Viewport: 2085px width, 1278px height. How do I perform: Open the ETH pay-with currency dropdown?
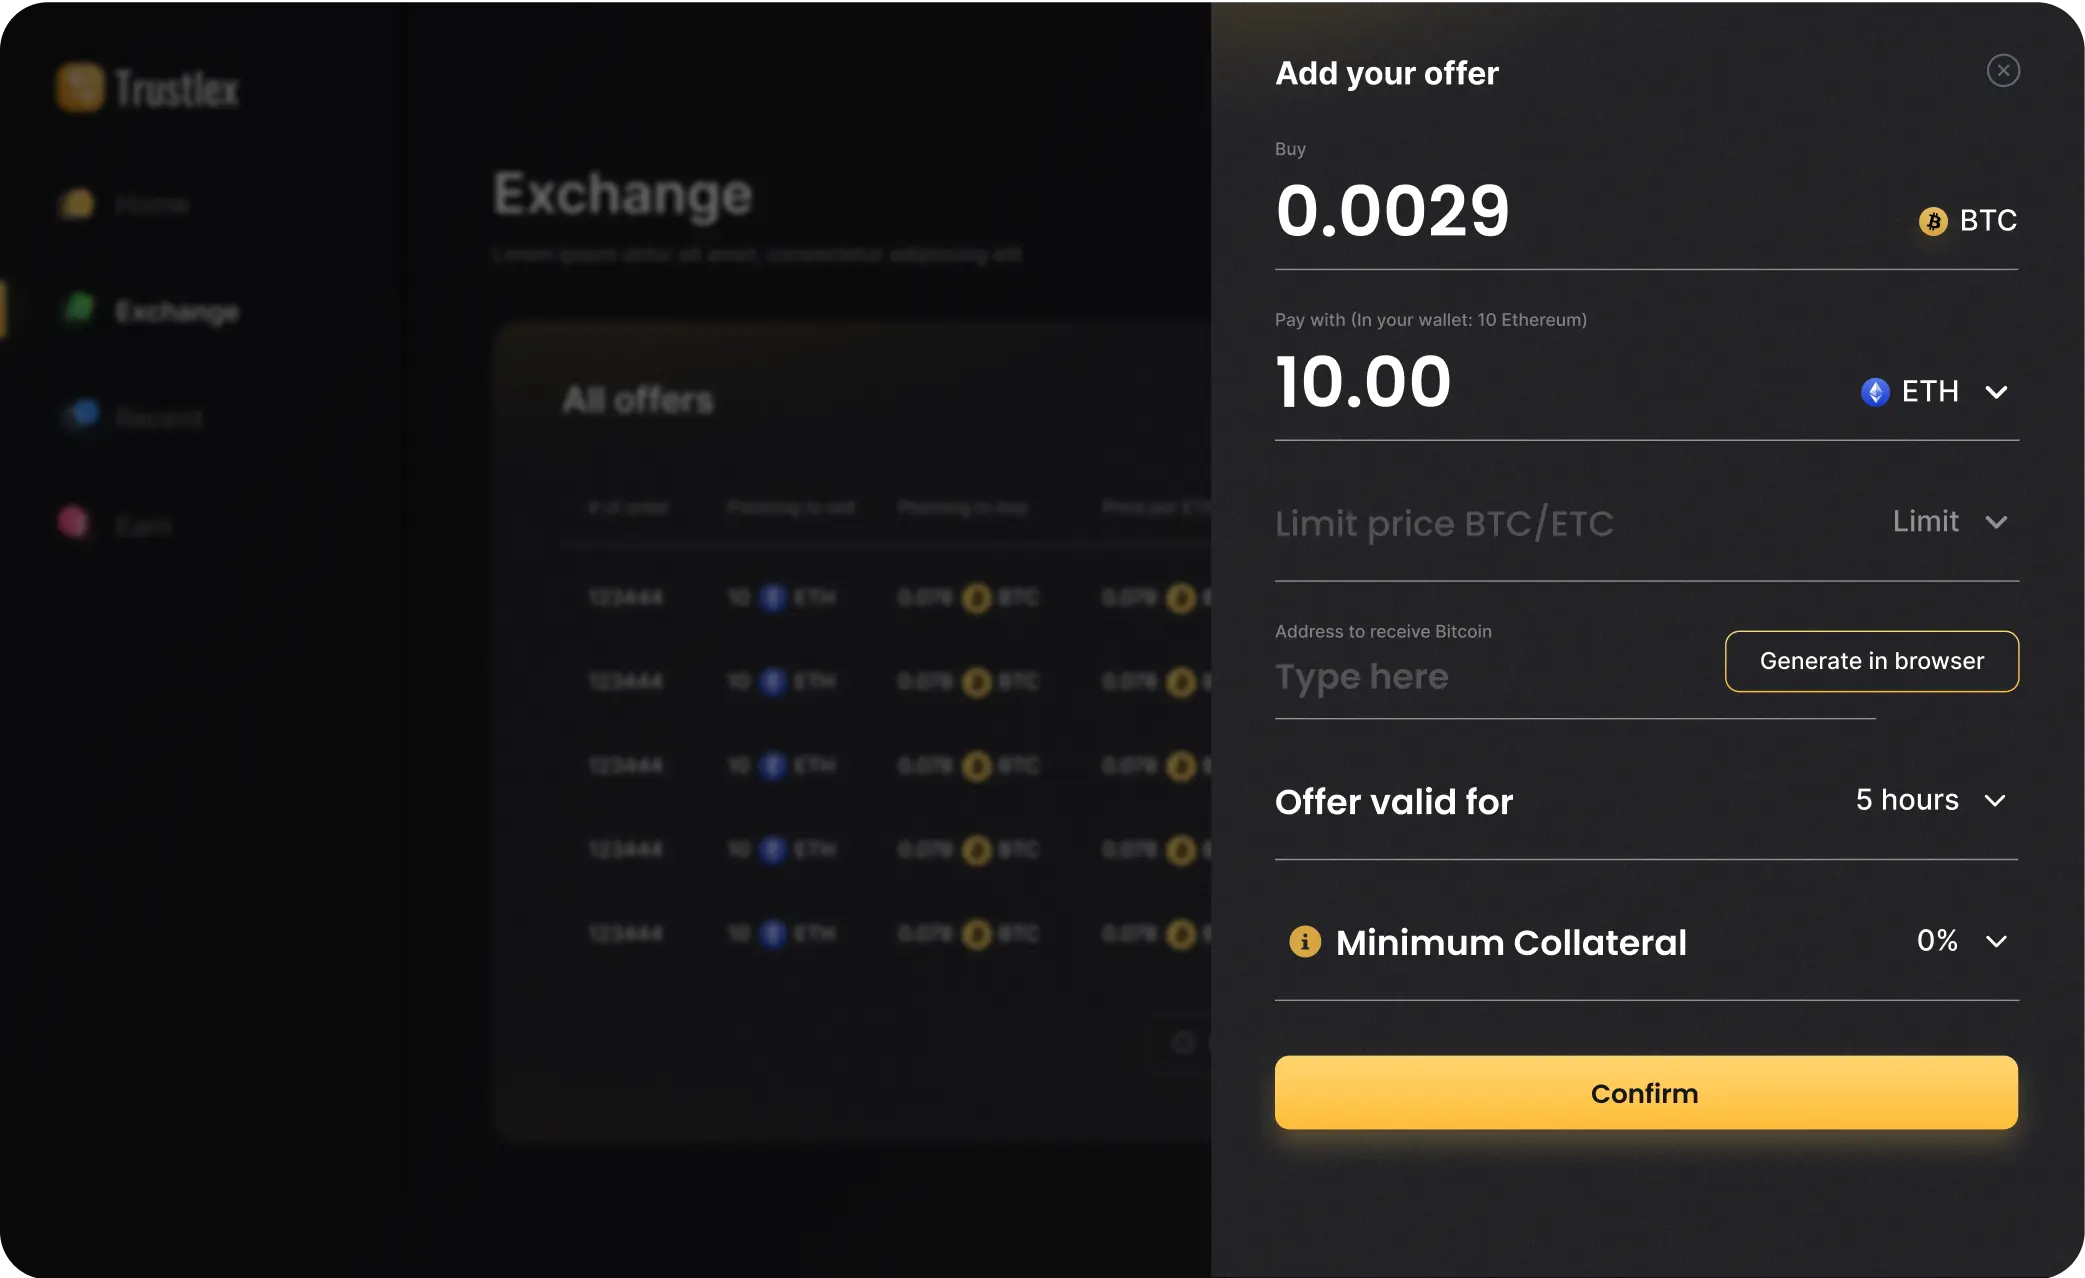pyautogui.click(x=1996, y=392)
